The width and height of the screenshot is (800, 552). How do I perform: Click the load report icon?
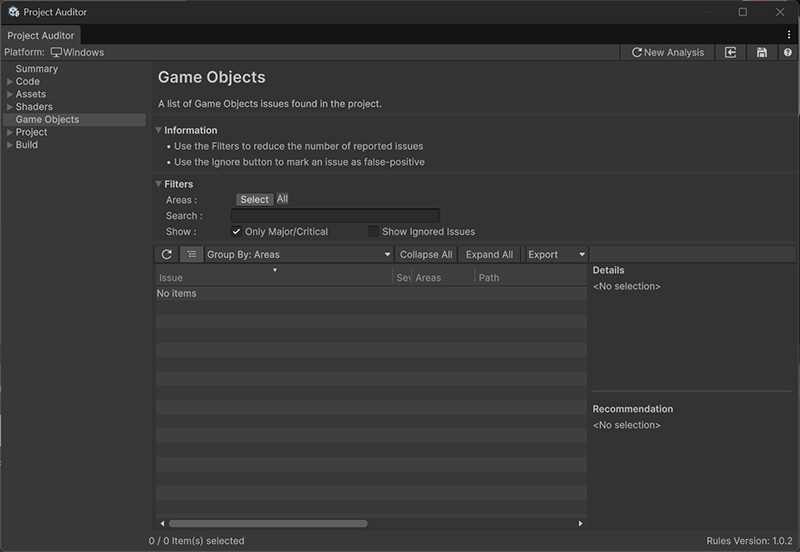coord(730,53)
